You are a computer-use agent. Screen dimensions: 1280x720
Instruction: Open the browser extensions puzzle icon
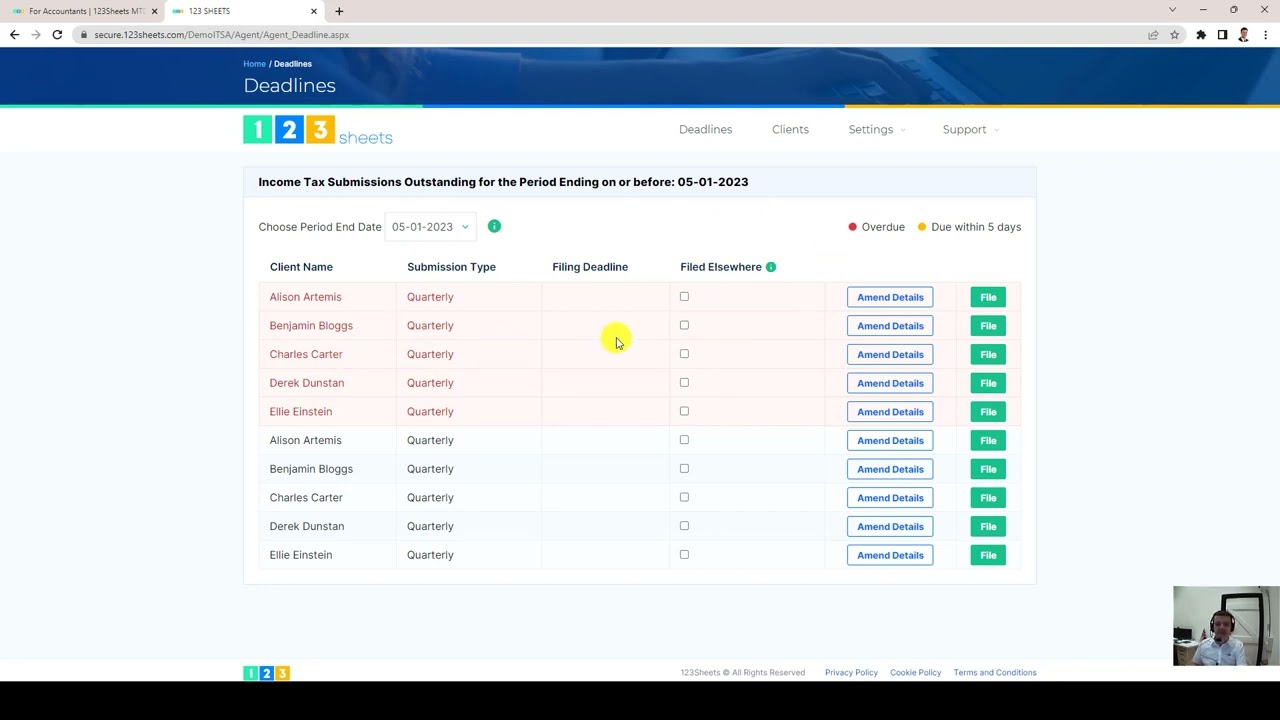point(1201,35)
